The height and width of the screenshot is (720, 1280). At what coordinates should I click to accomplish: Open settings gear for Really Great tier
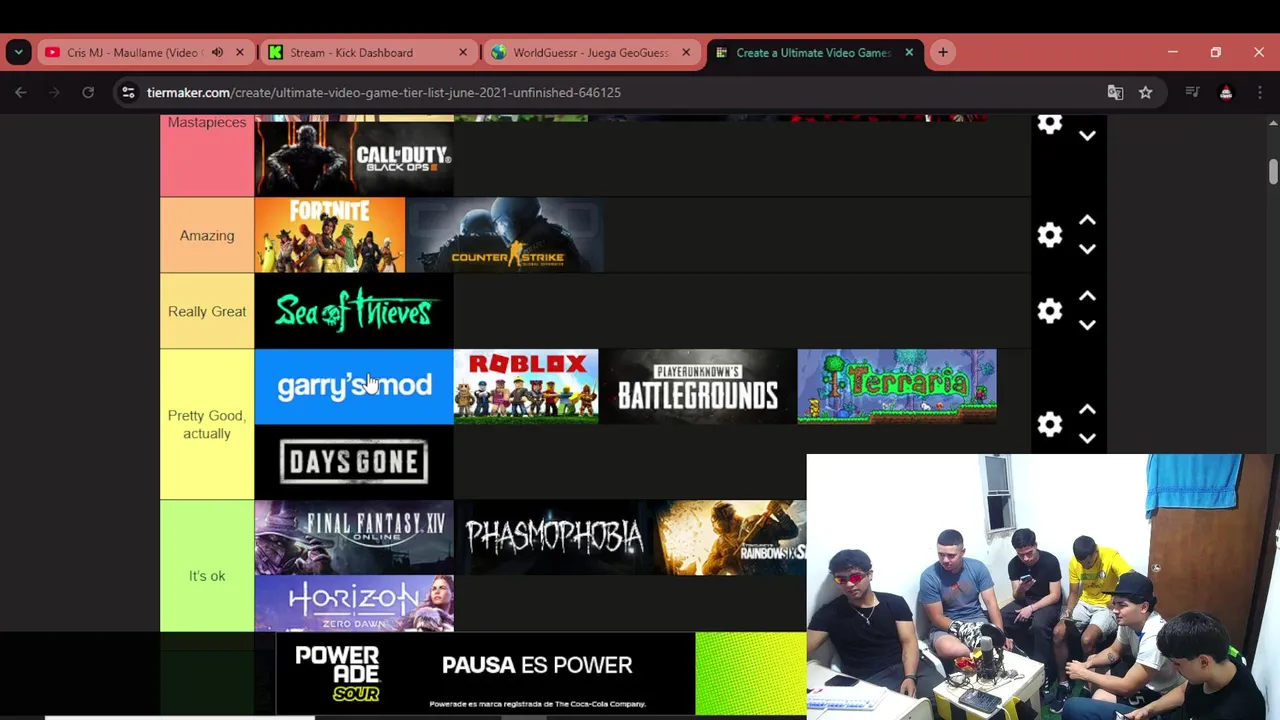click(1049, 311)
